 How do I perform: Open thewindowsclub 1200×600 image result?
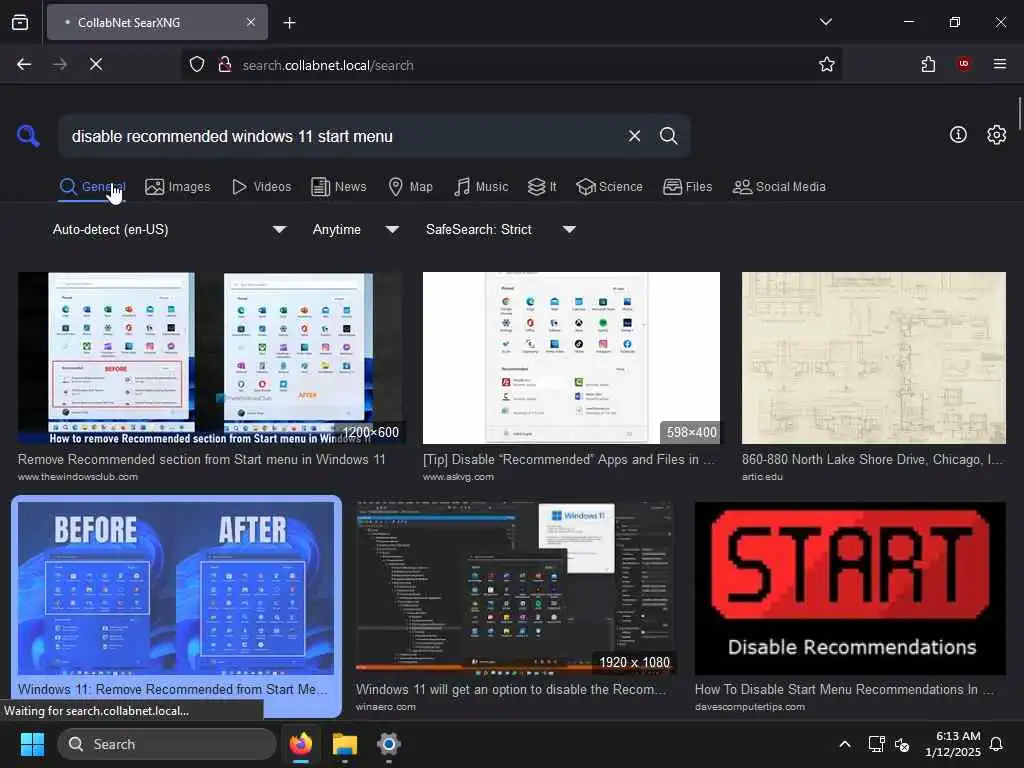click(x=210, y=358)
